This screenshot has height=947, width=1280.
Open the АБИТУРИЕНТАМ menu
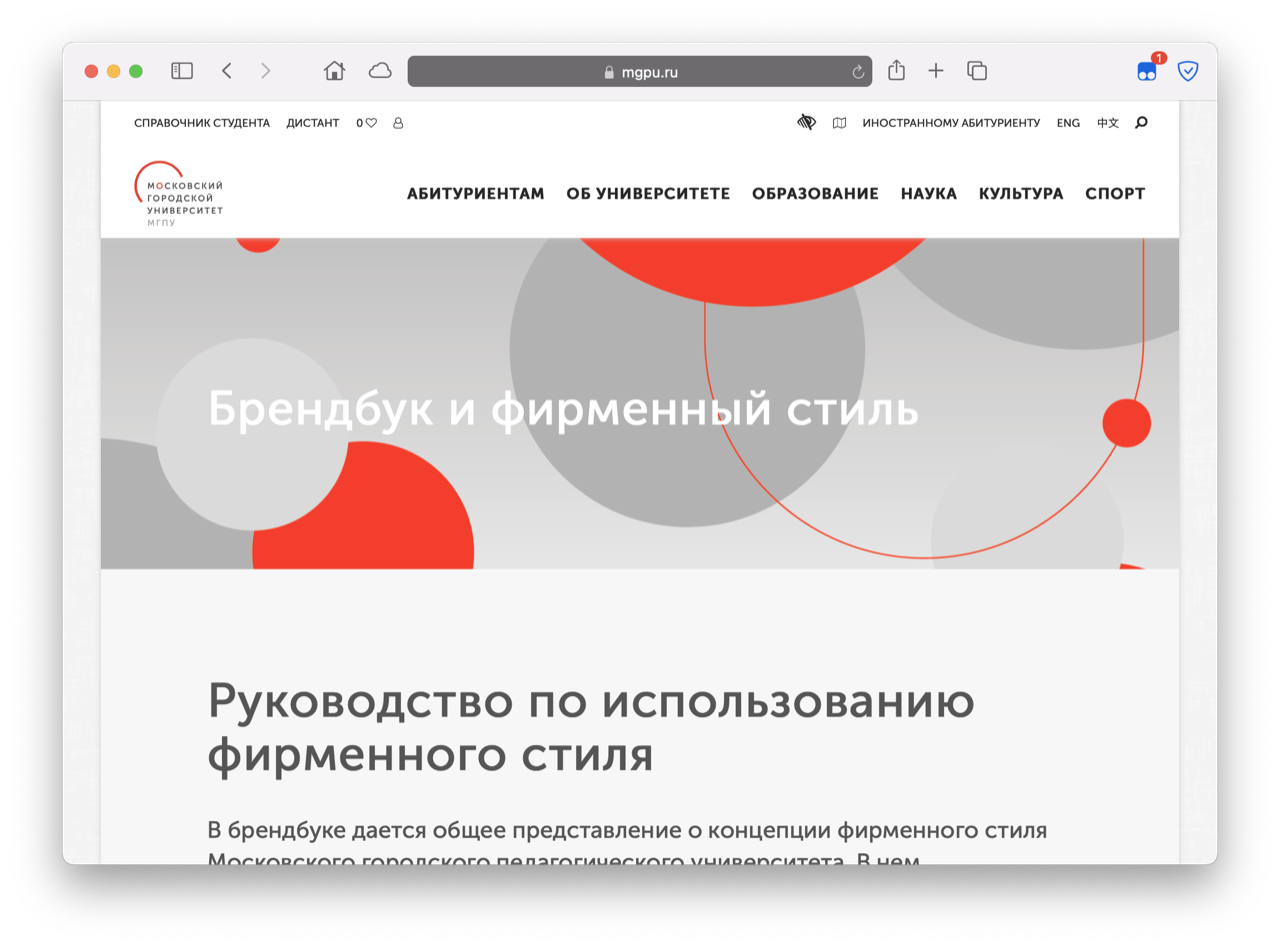tap(476, 194)
